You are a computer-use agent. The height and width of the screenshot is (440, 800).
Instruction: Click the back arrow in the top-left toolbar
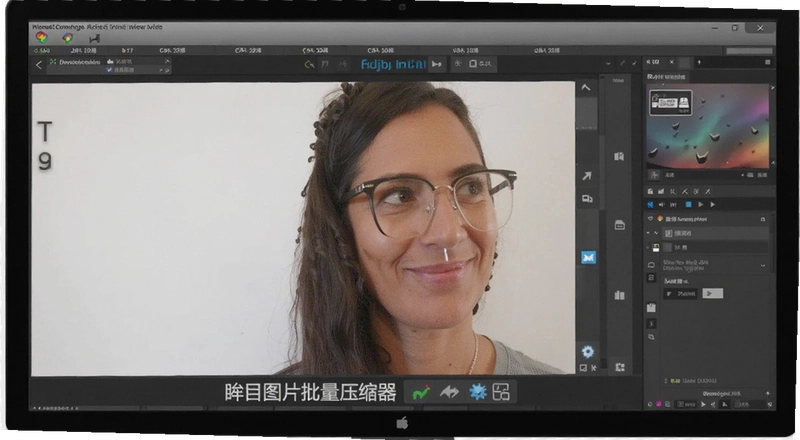click(39, 65)
